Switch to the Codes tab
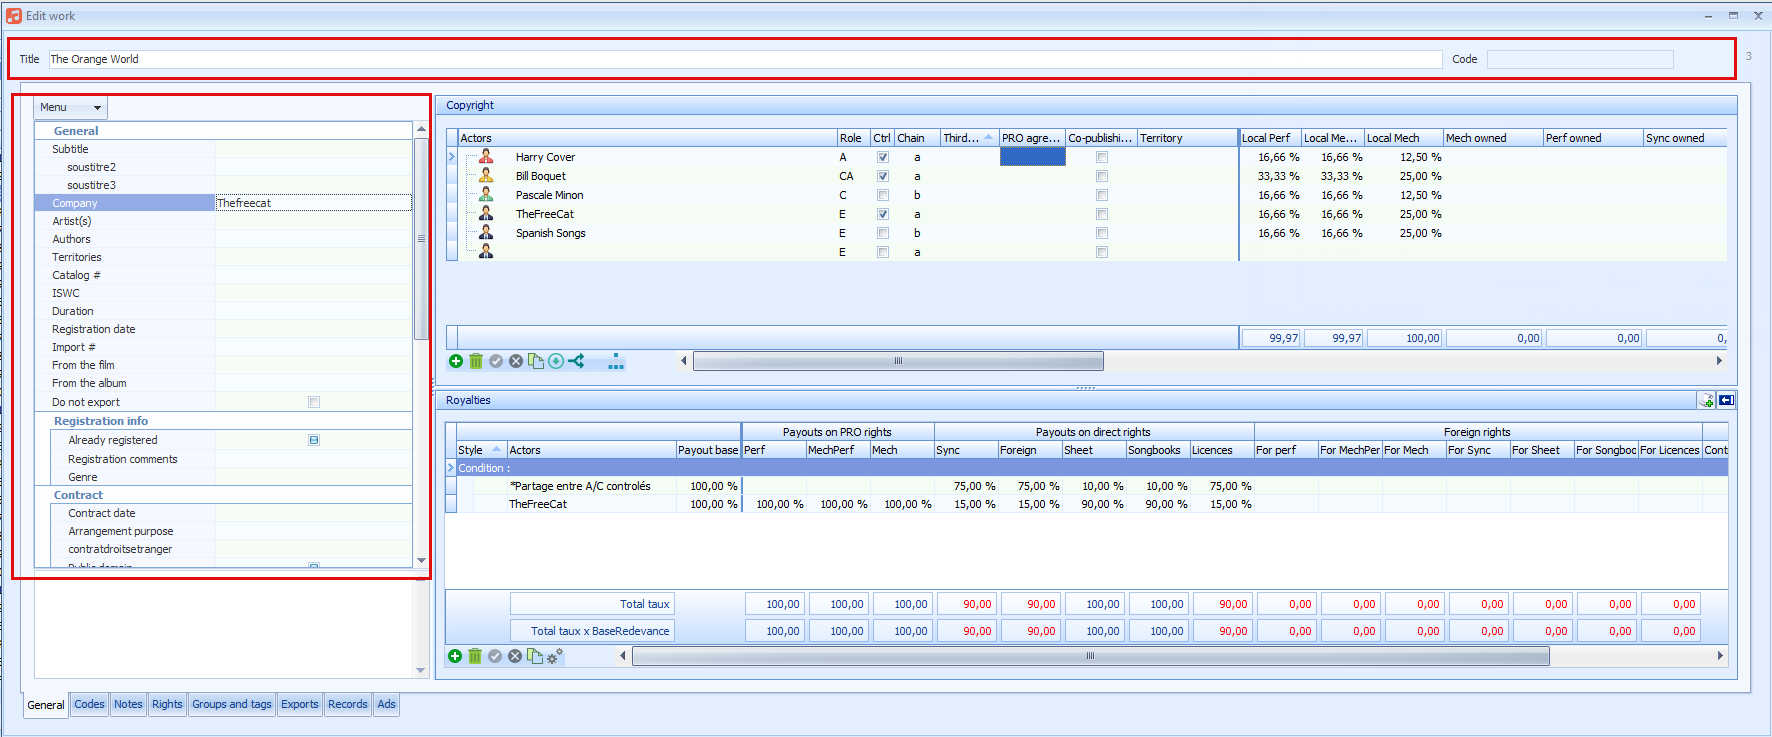 click(89, 704)
